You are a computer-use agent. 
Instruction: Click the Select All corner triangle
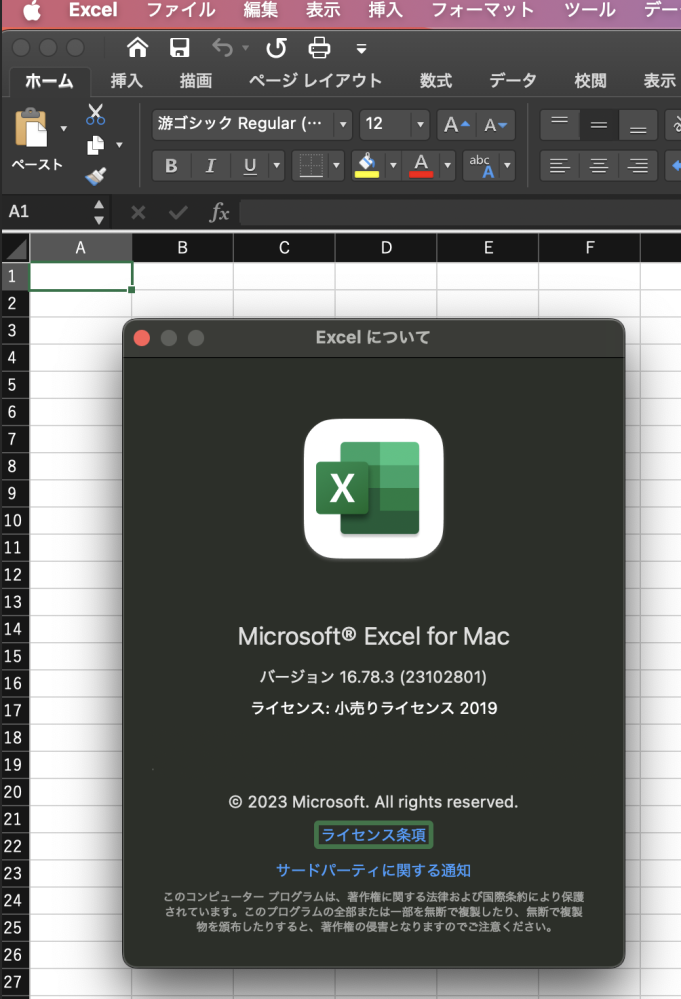pos(16,248)
